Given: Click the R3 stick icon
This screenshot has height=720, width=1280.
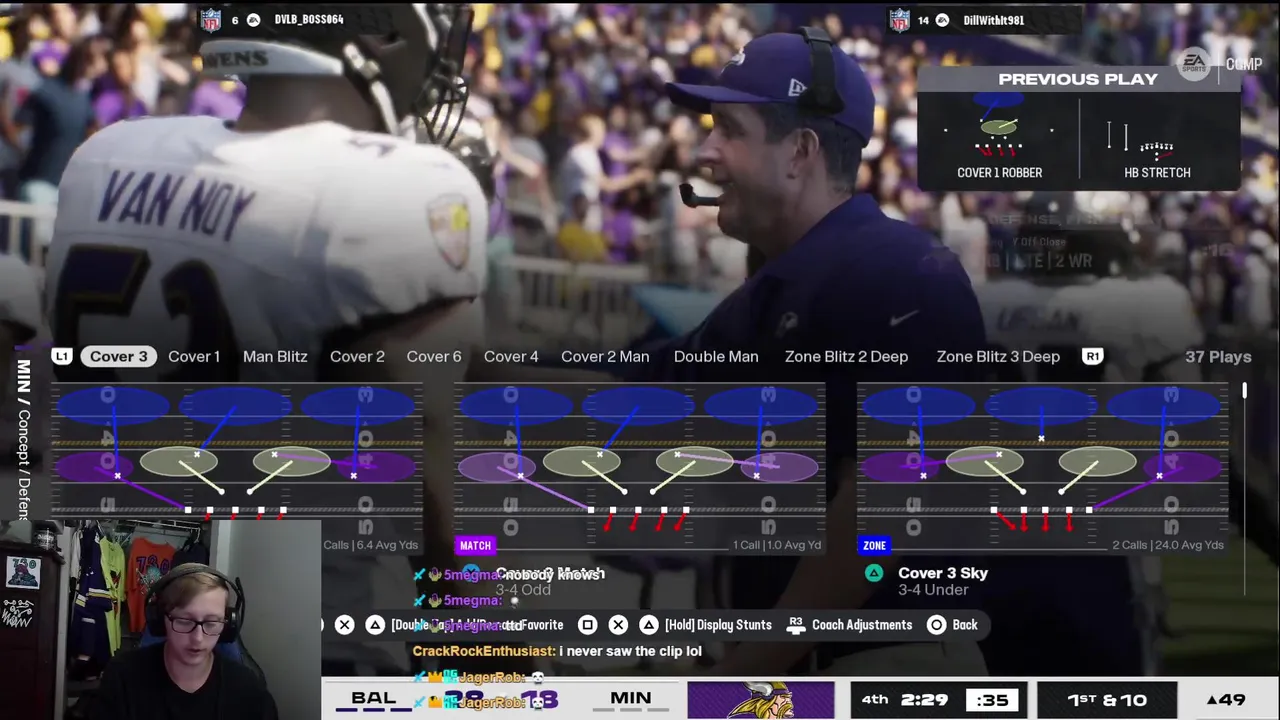Looking at the screenshot, I should coord(796,624).
